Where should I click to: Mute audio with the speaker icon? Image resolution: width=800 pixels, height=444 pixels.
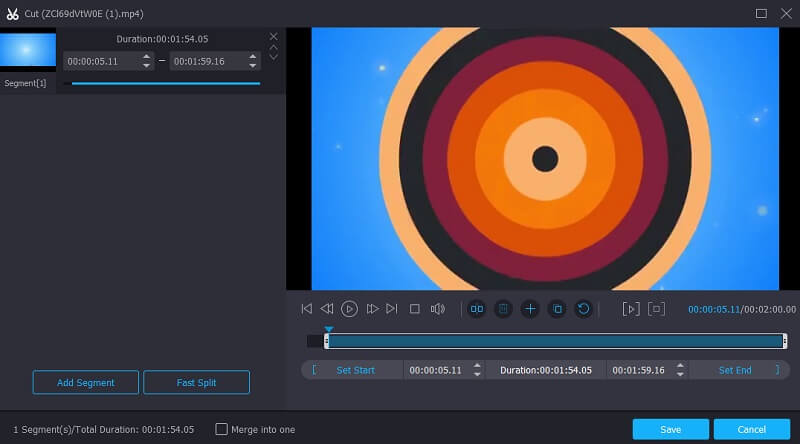pyautogui.click(x=437, y=309)
